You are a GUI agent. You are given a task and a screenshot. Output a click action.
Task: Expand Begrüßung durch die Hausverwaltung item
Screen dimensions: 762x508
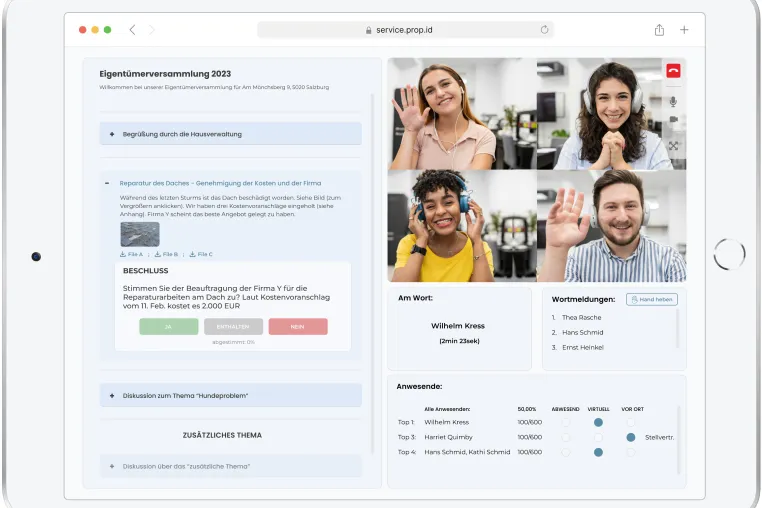tap(230, 134)
